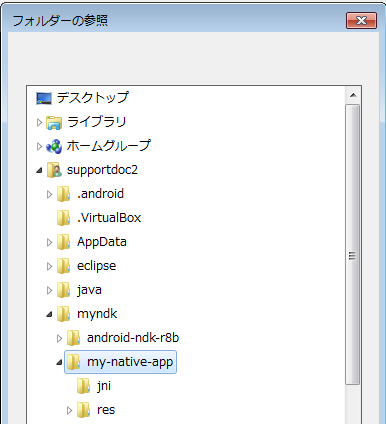Click the supportdoc2 user folder icon
Viewport: 386px width, 425px height.
[x=54, y=170]
